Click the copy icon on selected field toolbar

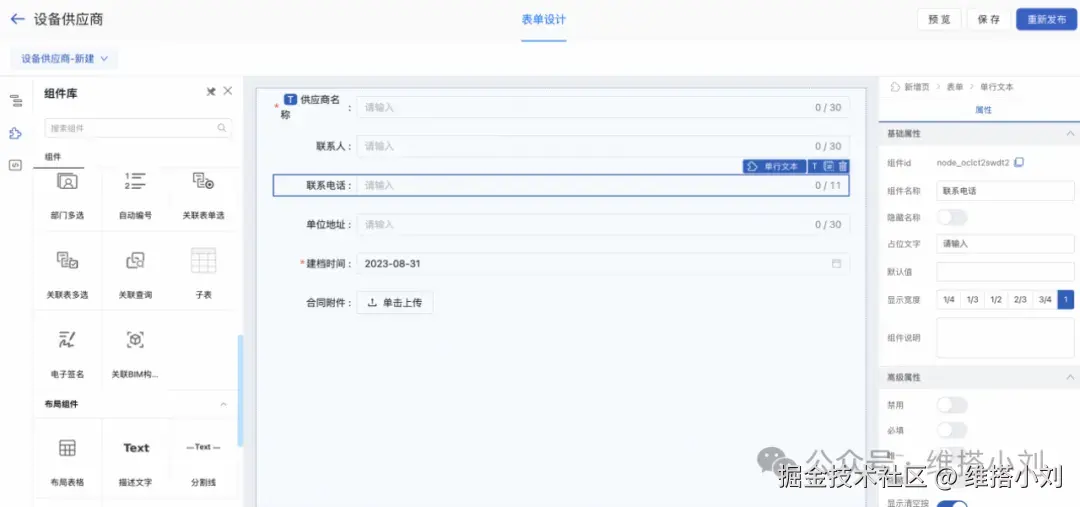pos(829,167)
